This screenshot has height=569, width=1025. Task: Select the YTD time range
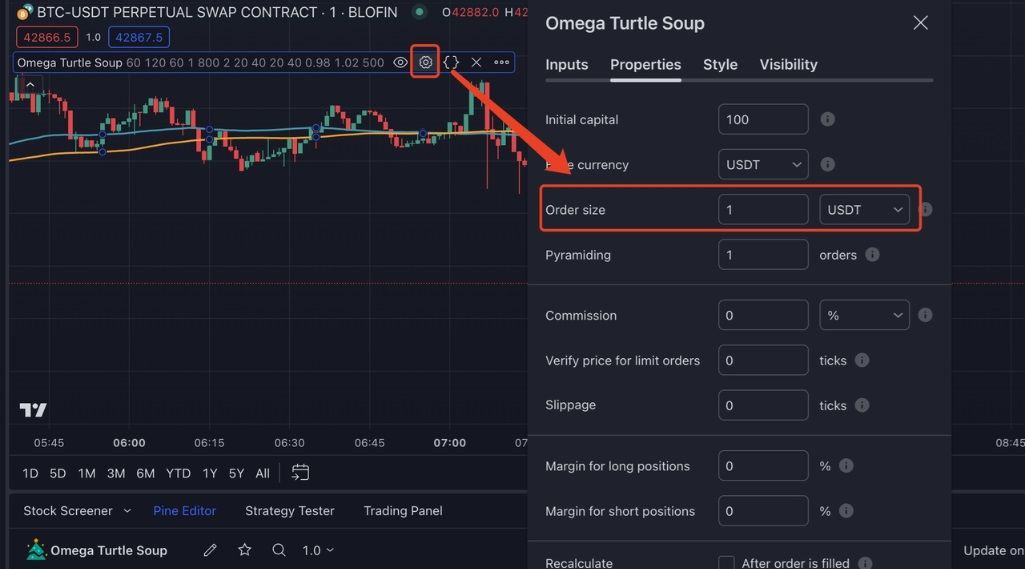coord(178,473)
